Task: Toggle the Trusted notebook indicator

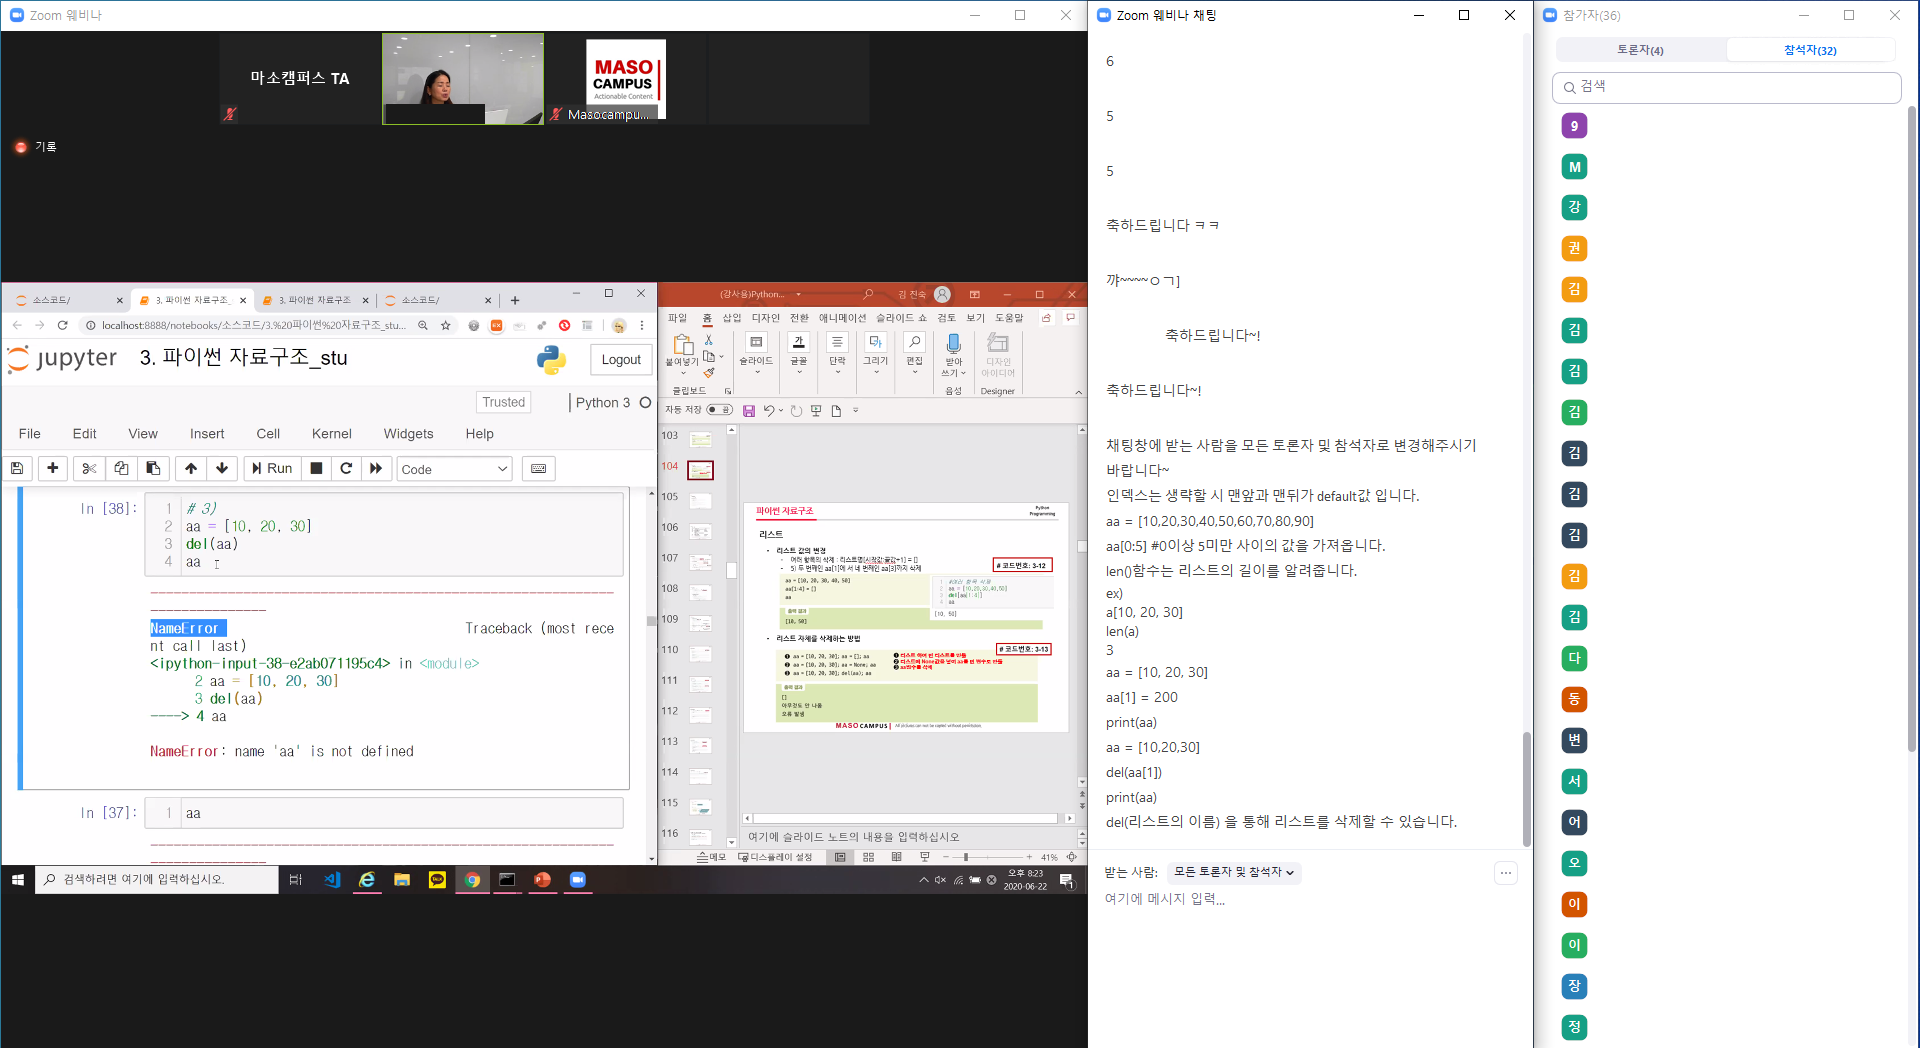Action: (x=503, y=402)
